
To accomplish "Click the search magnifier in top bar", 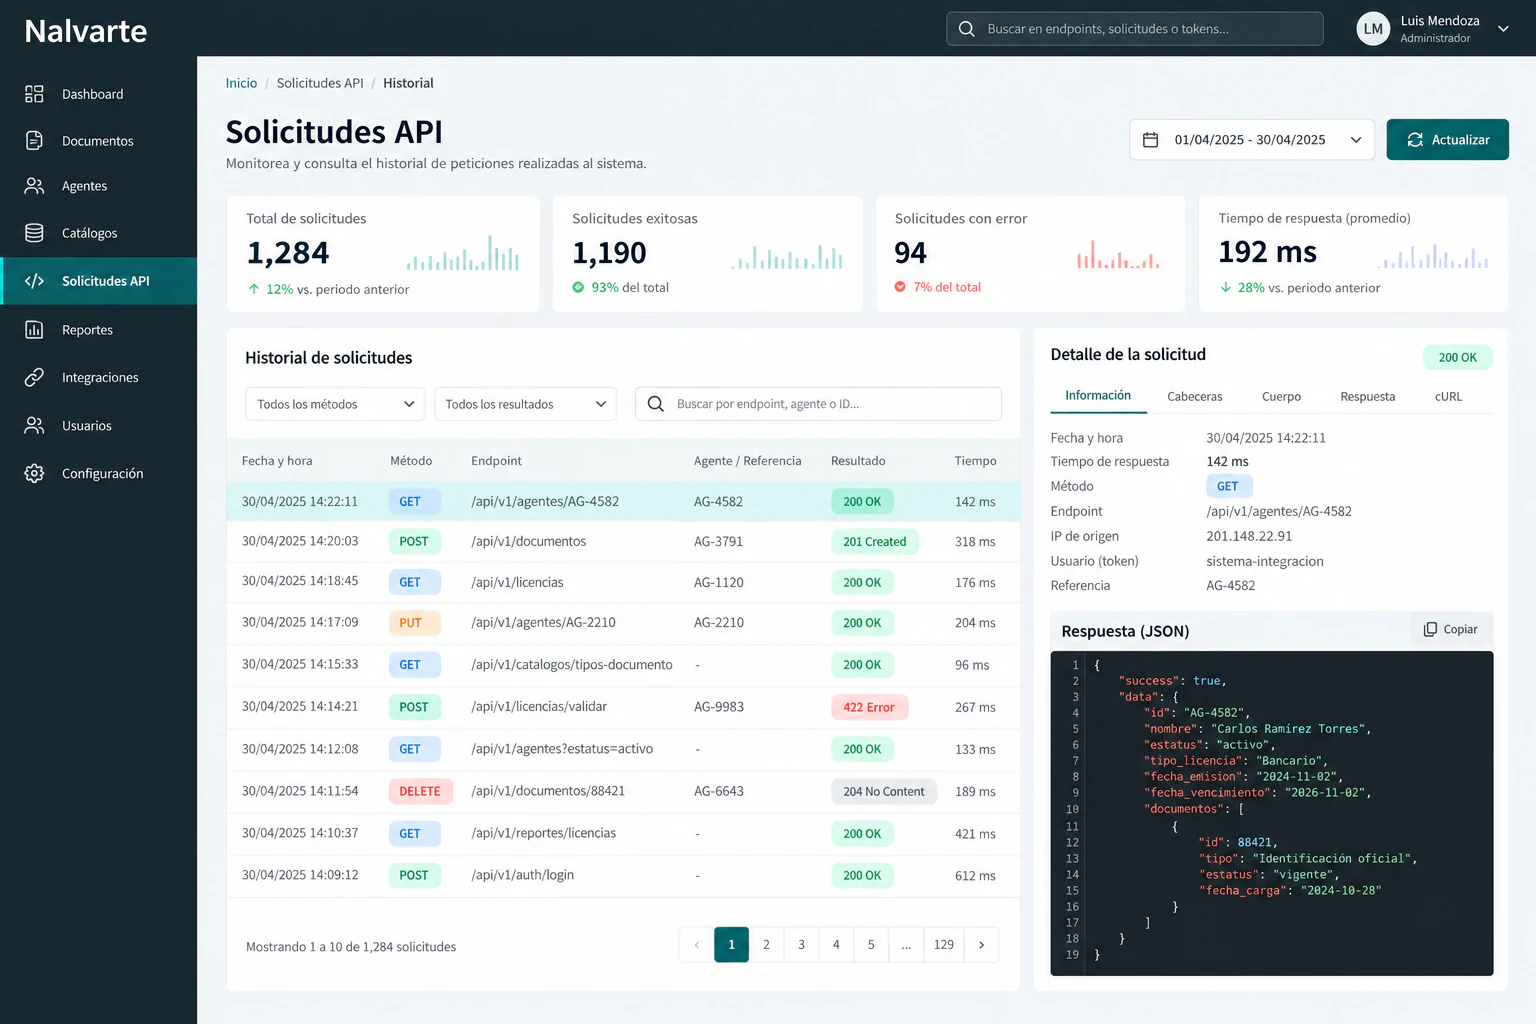I will 967,29.
